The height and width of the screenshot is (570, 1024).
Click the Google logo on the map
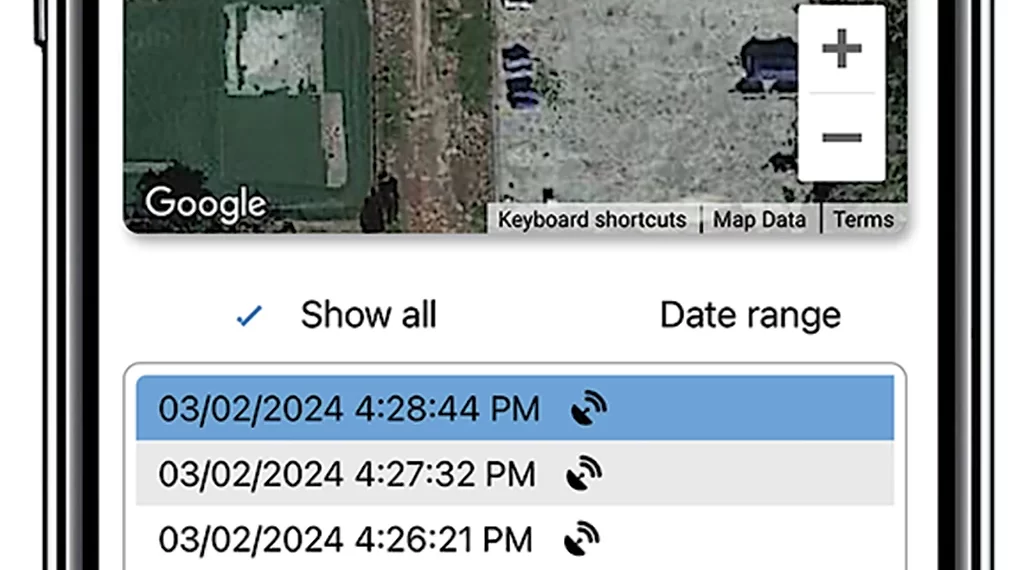point(205,204)
